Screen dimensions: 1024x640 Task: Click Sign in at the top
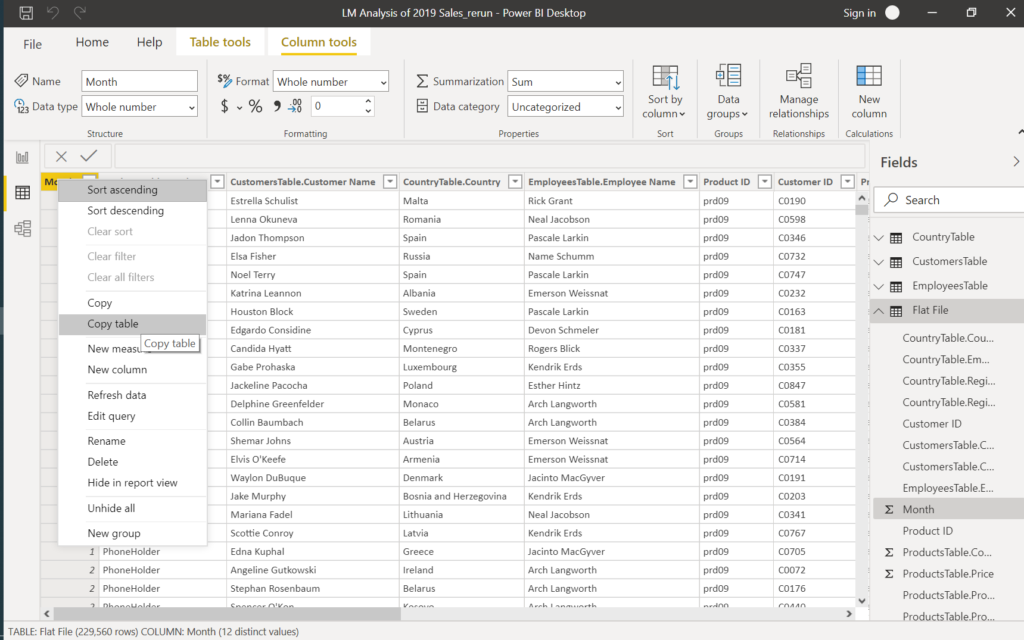tap(859, 13)
